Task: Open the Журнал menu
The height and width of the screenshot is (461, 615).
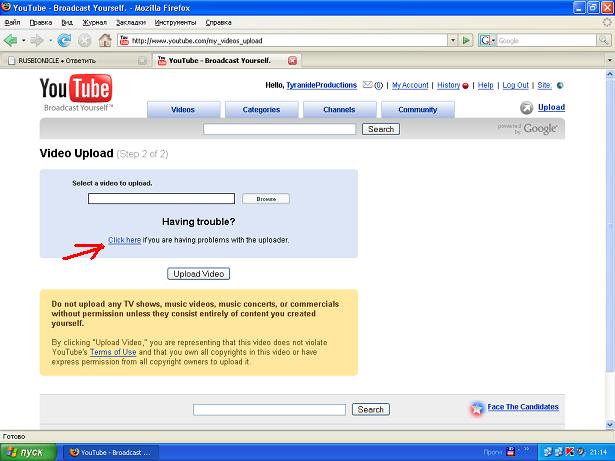Action: [x=95, y=22]
